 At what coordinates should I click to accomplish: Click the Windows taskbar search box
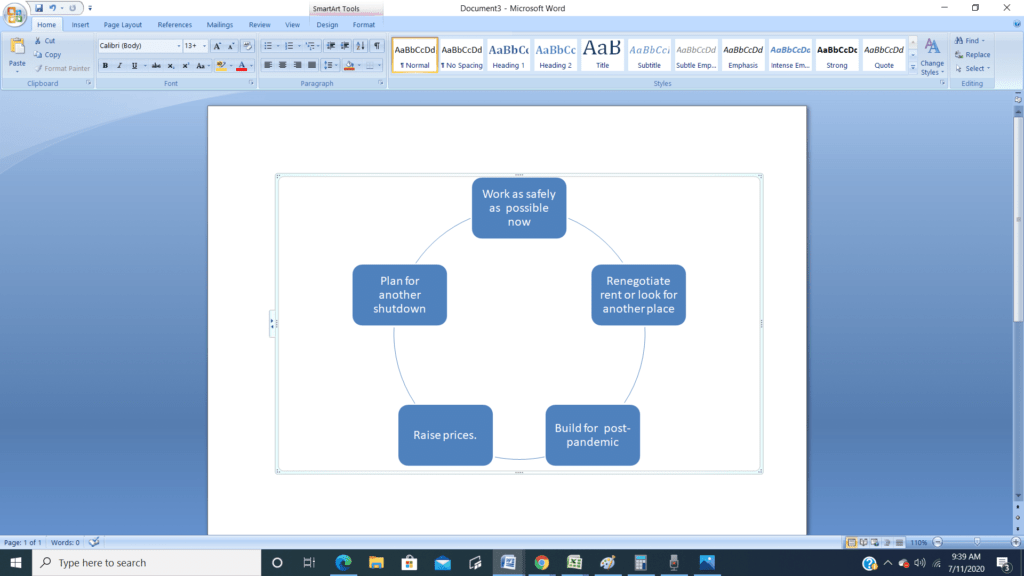point(145,563)
